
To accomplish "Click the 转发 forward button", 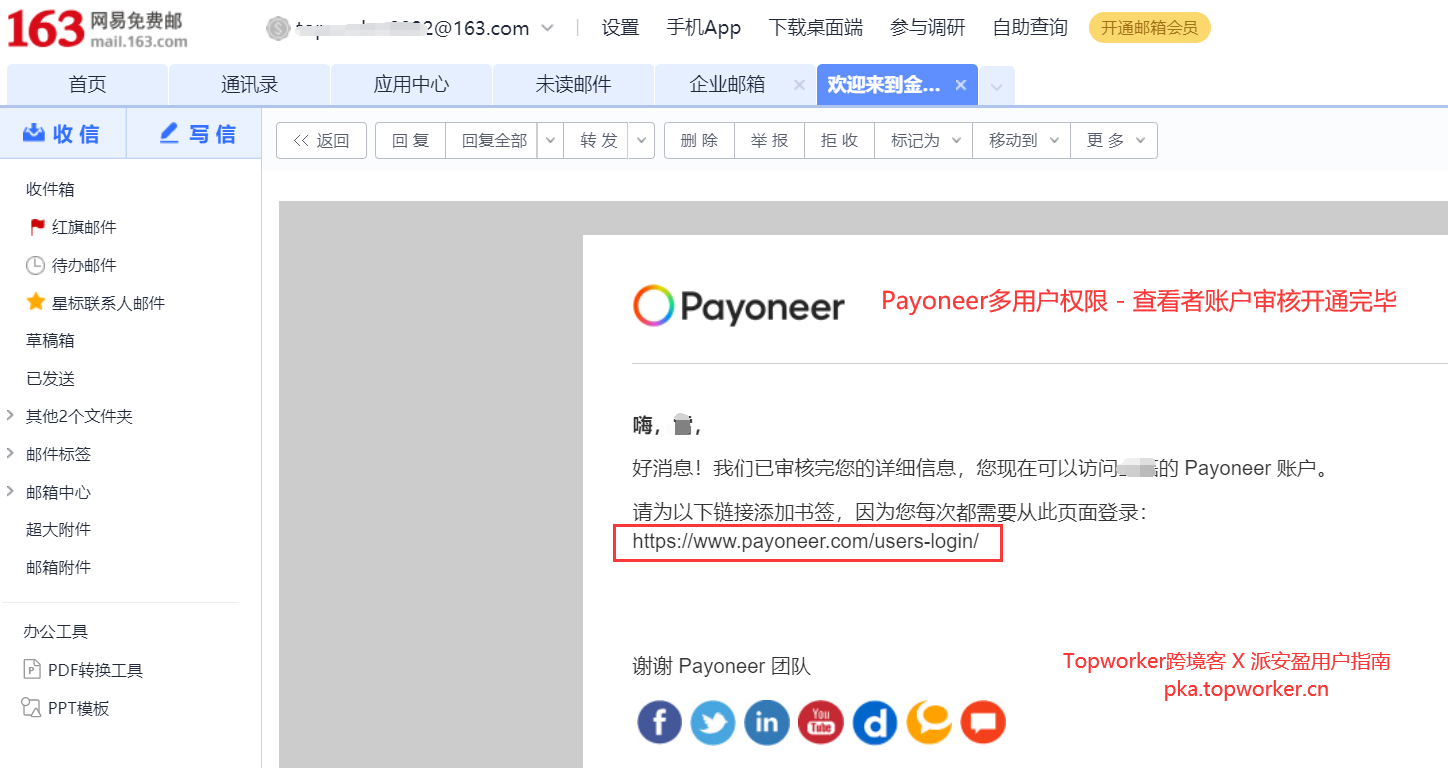I will tap(598, 141).
